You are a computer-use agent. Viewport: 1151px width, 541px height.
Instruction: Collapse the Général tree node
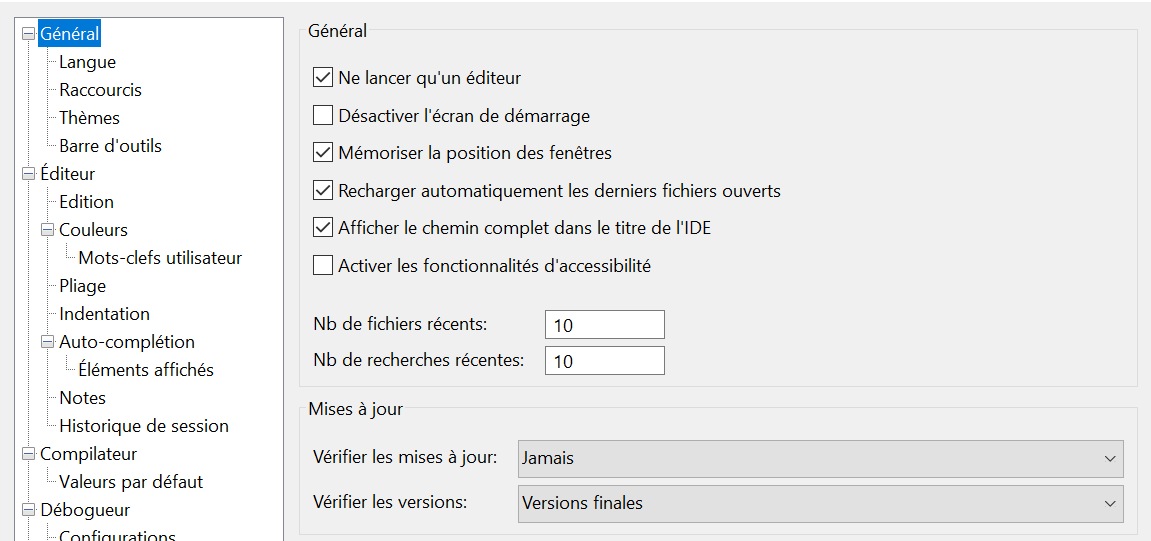[29, 34]
